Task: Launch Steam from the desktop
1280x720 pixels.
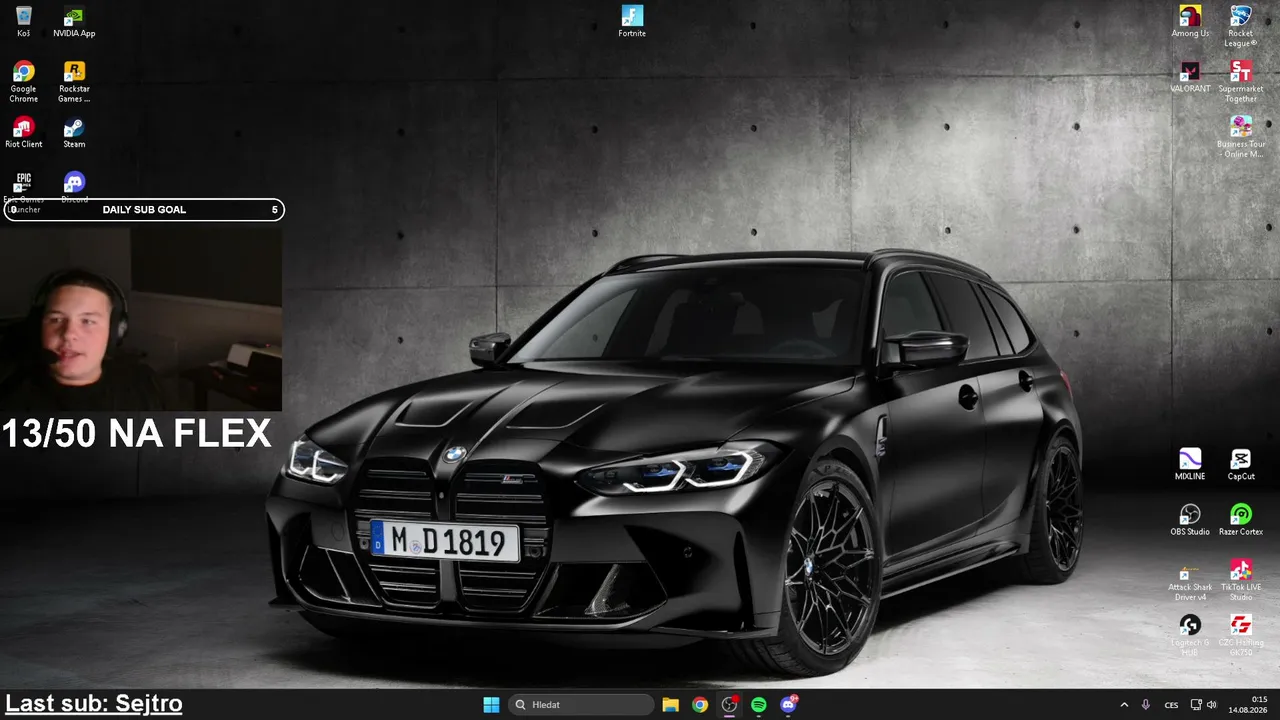Action: click(74, 133)
